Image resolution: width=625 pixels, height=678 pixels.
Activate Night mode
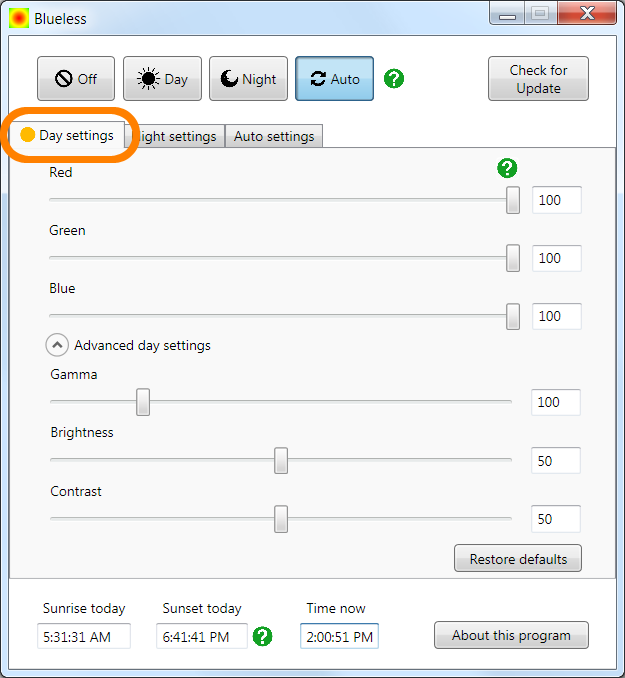point(248,79)
